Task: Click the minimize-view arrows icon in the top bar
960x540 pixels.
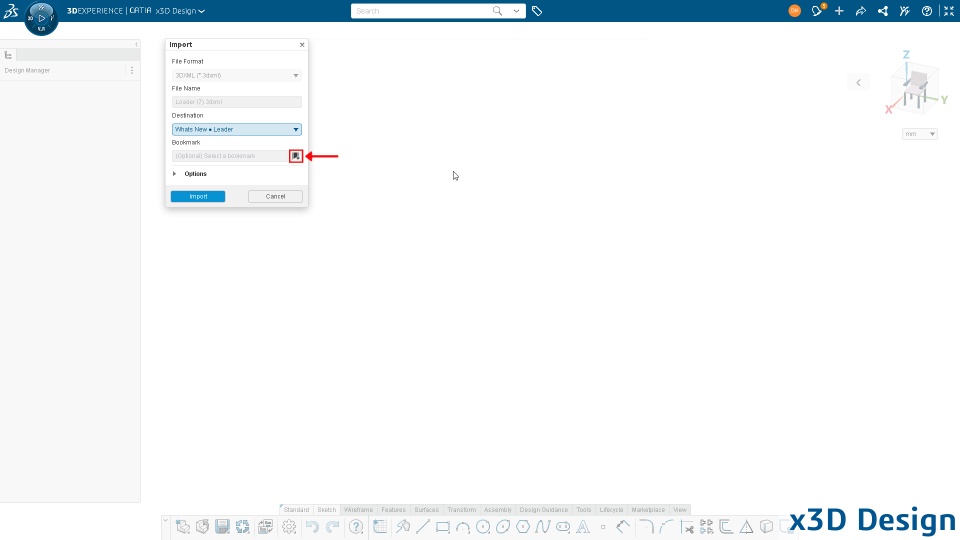Action: coord(949,11)
